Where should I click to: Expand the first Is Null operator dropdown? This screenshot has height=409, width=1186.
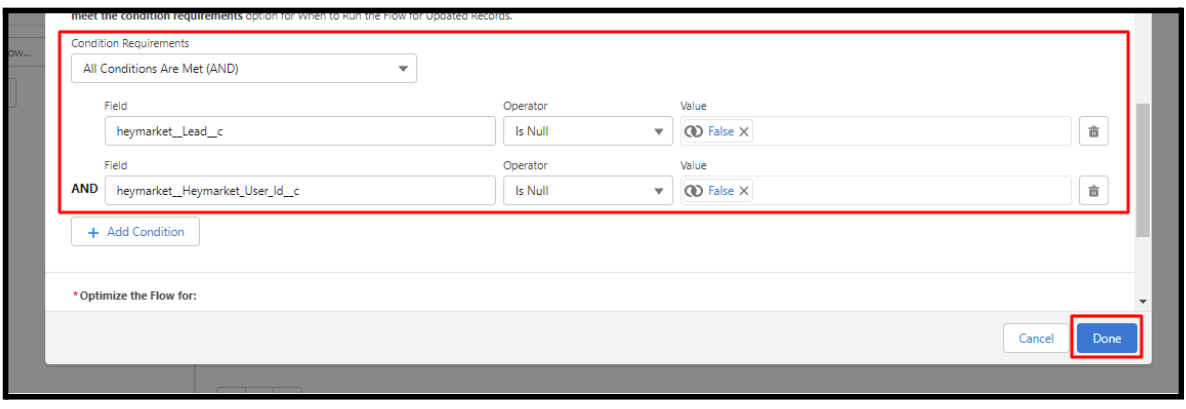588,131
